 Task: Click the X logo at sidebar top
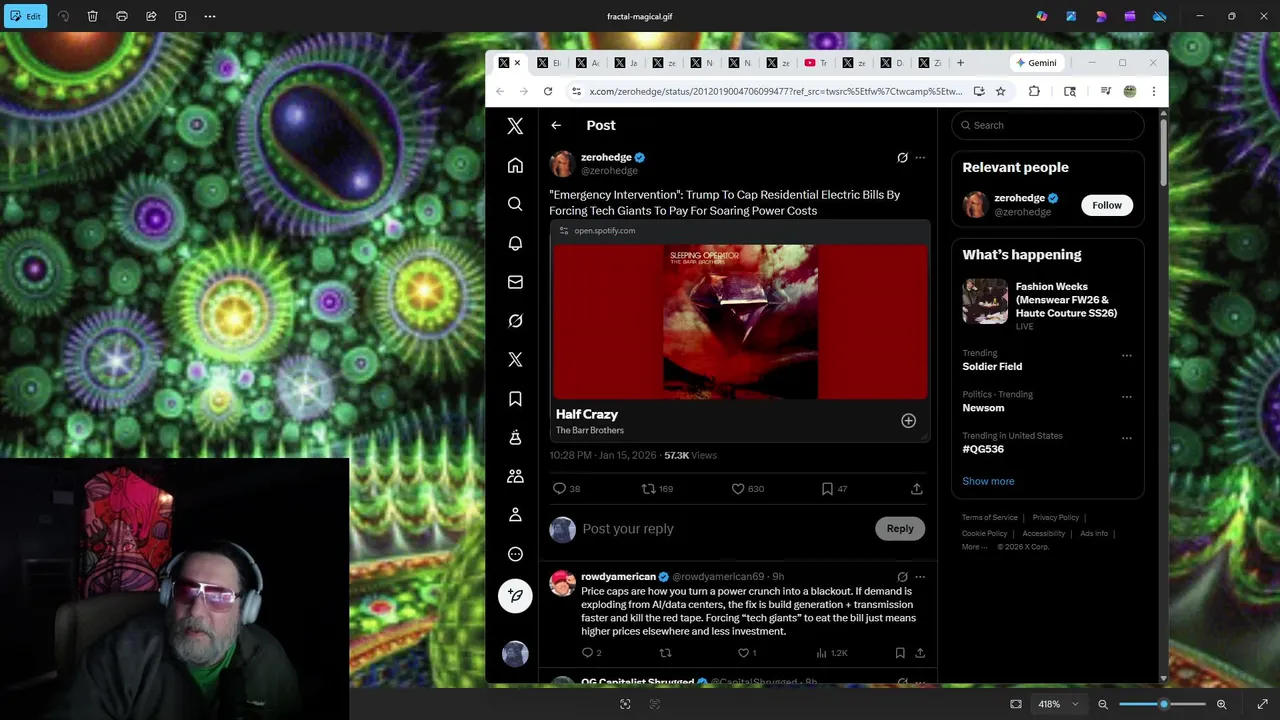(515, 126)
